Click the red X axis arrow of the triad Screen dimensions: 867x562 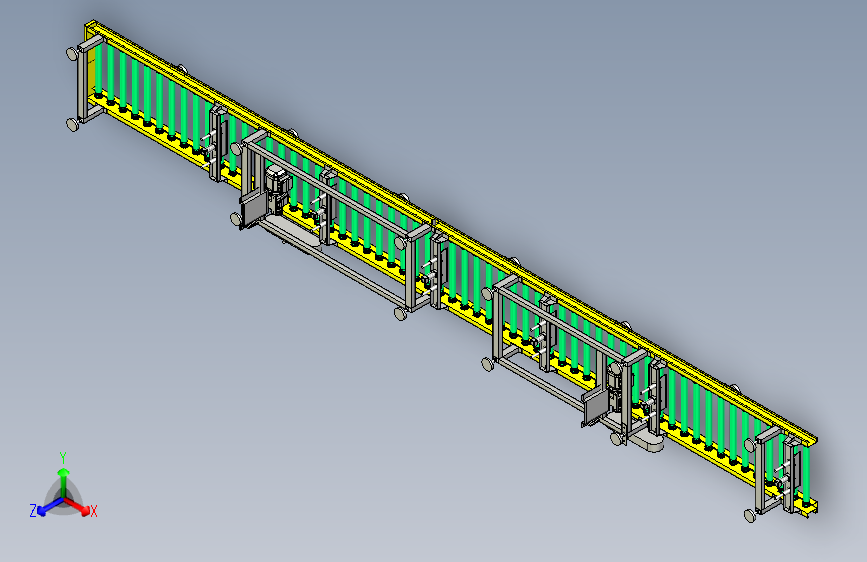coord(77,505)
